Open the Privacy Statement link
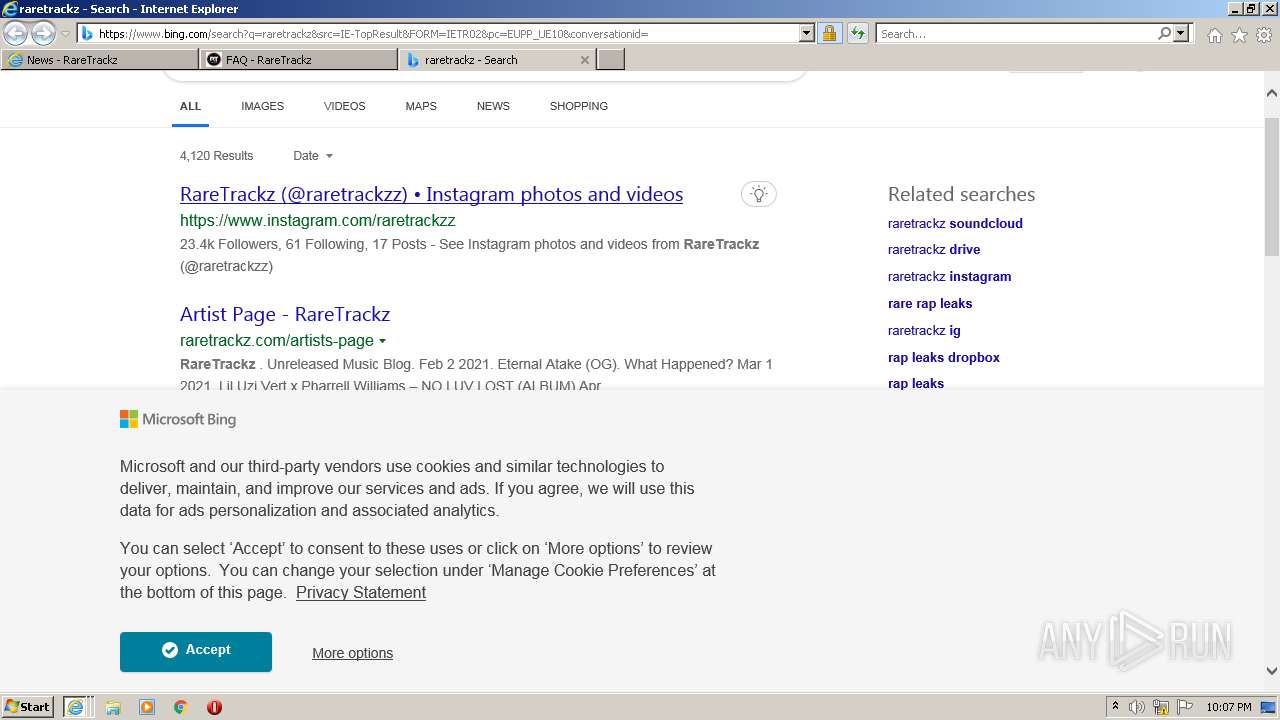The width and height of the screenshot is (1280, 720). (361, 593)
